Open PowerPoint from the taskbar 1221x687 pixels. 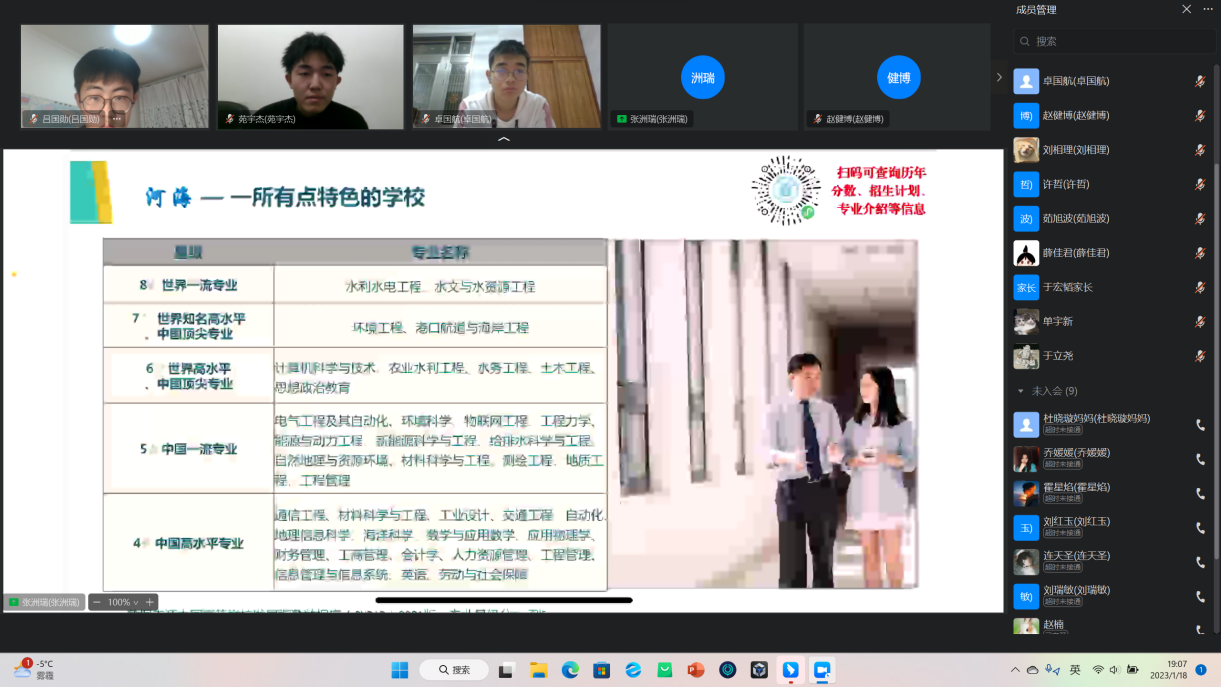pos(696,670)
